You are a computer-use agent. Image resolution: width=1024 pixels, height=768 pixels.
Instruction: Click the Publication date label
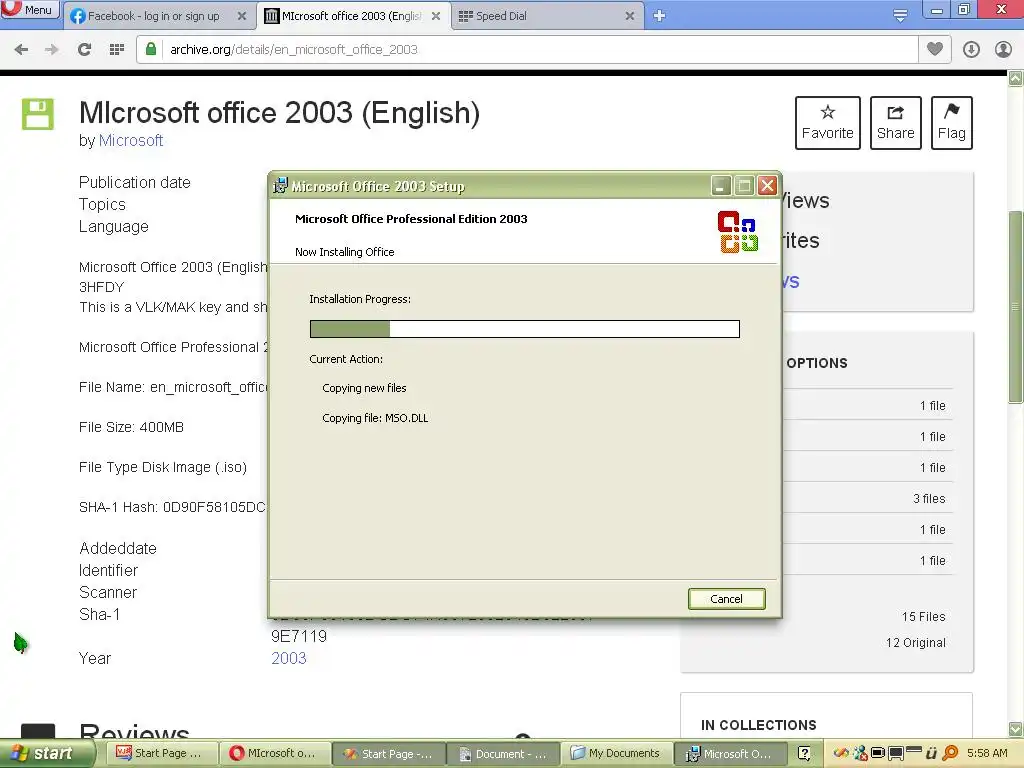click(135, 182)
